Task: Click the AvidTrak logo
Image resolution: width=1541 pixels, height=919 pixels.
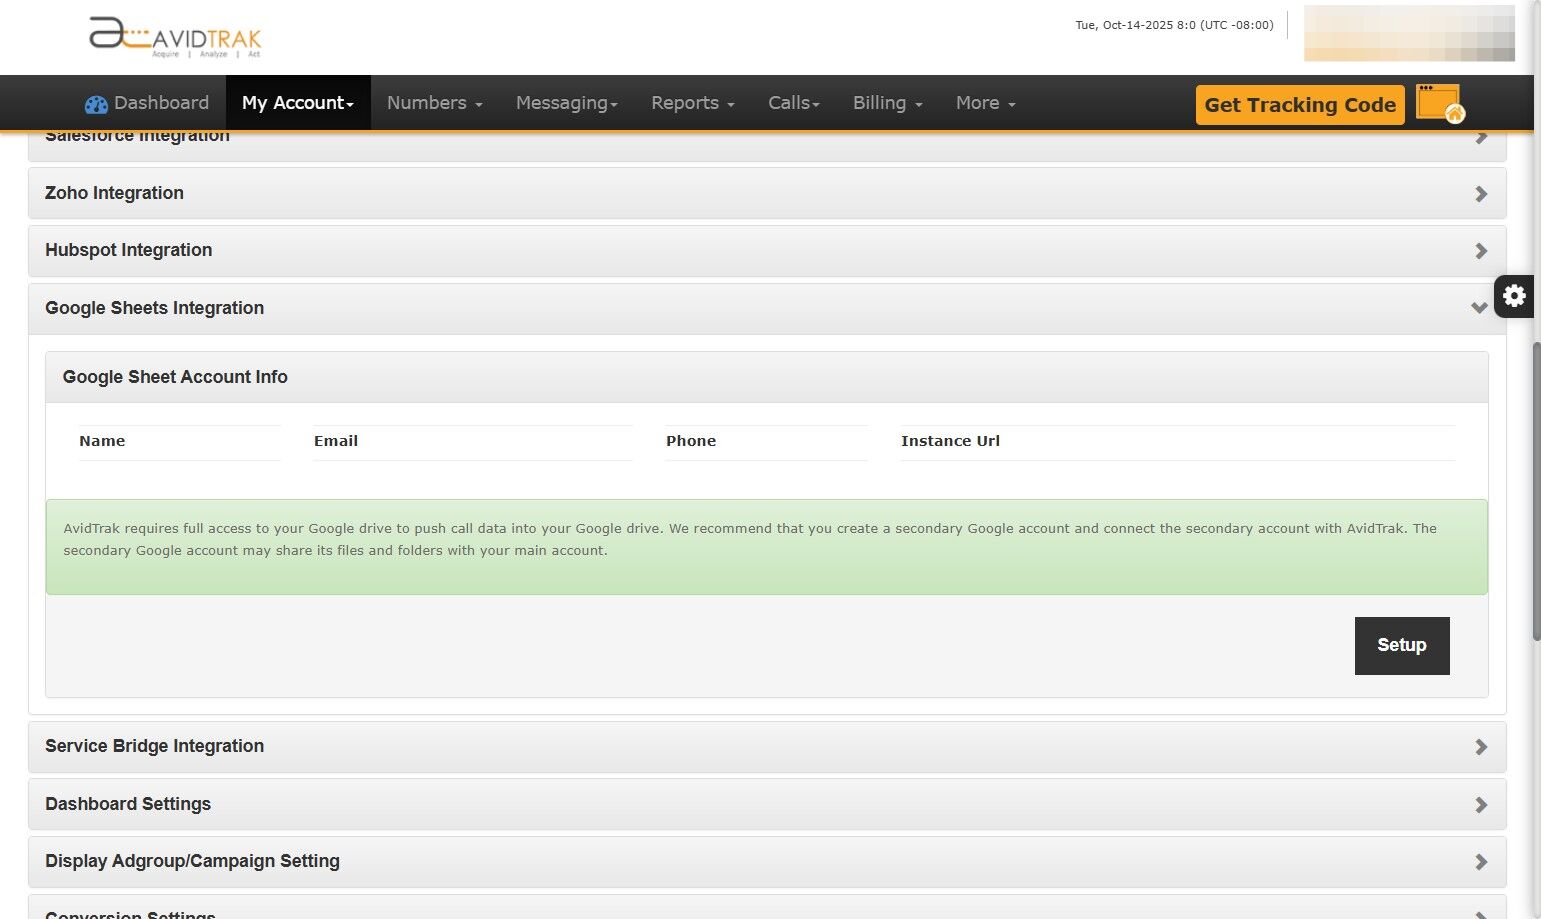Action: [175, 37]
